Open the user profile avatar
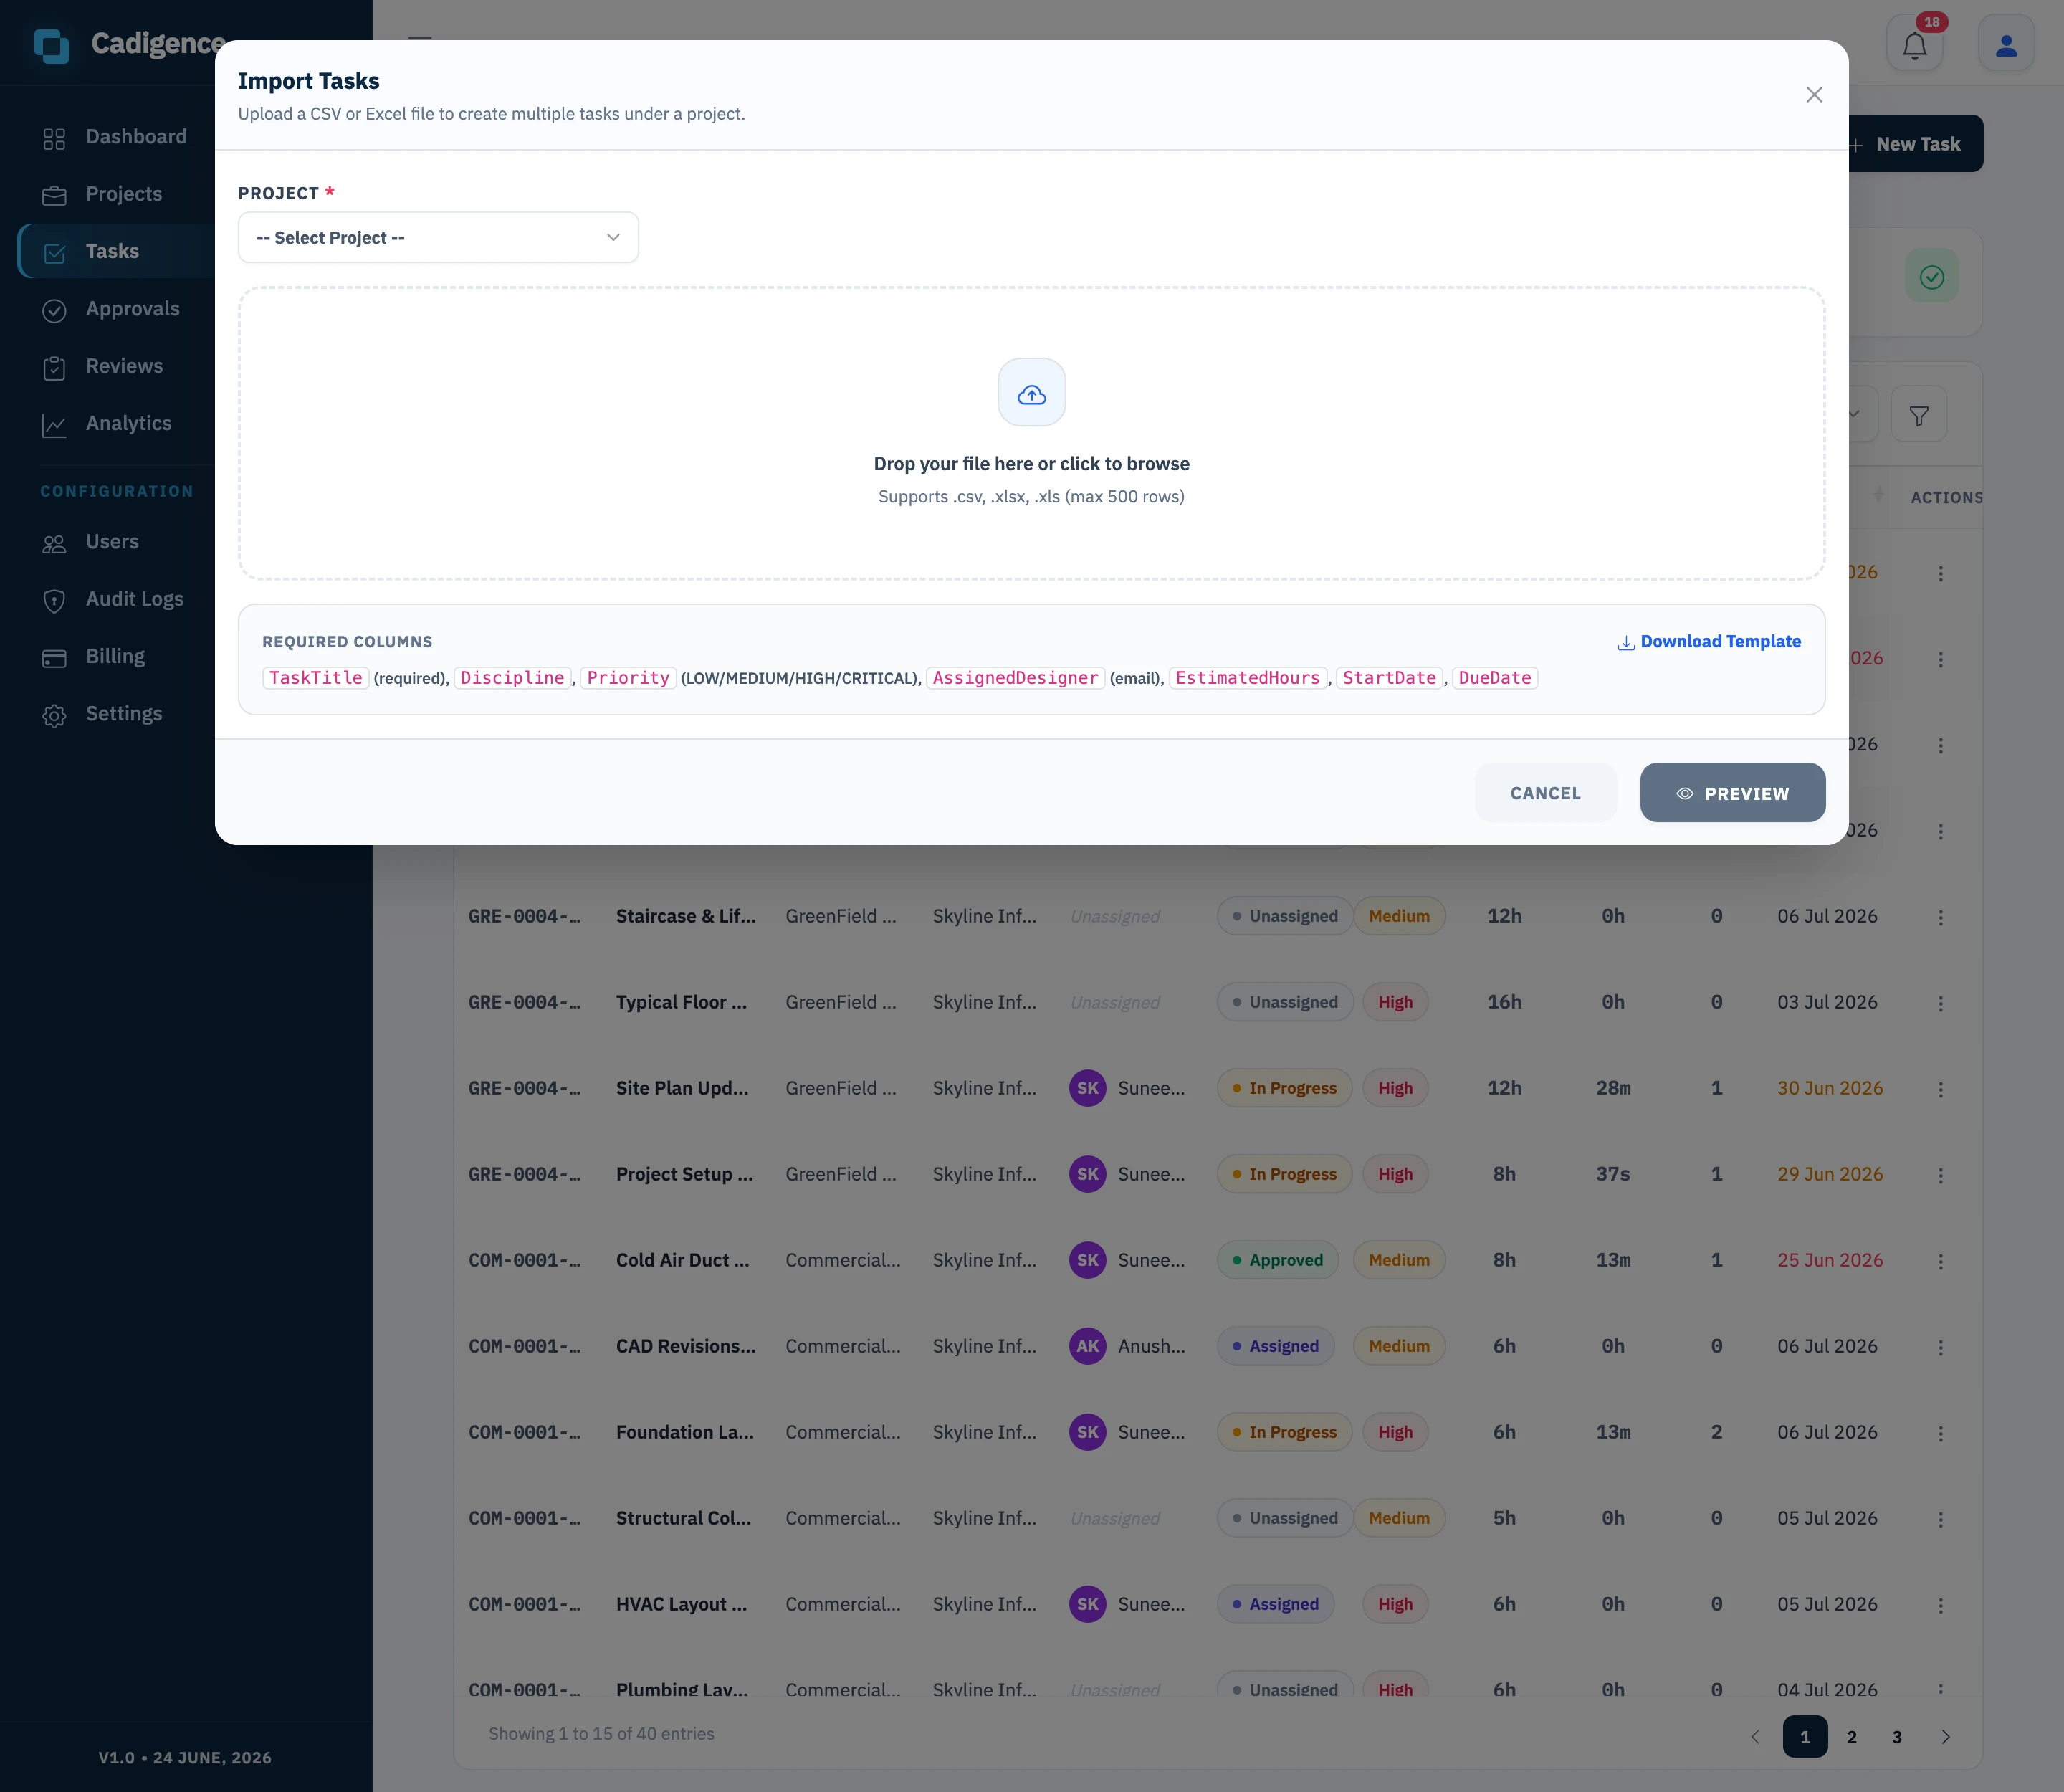The image size is (2064, 1792). coord(2006,44)
